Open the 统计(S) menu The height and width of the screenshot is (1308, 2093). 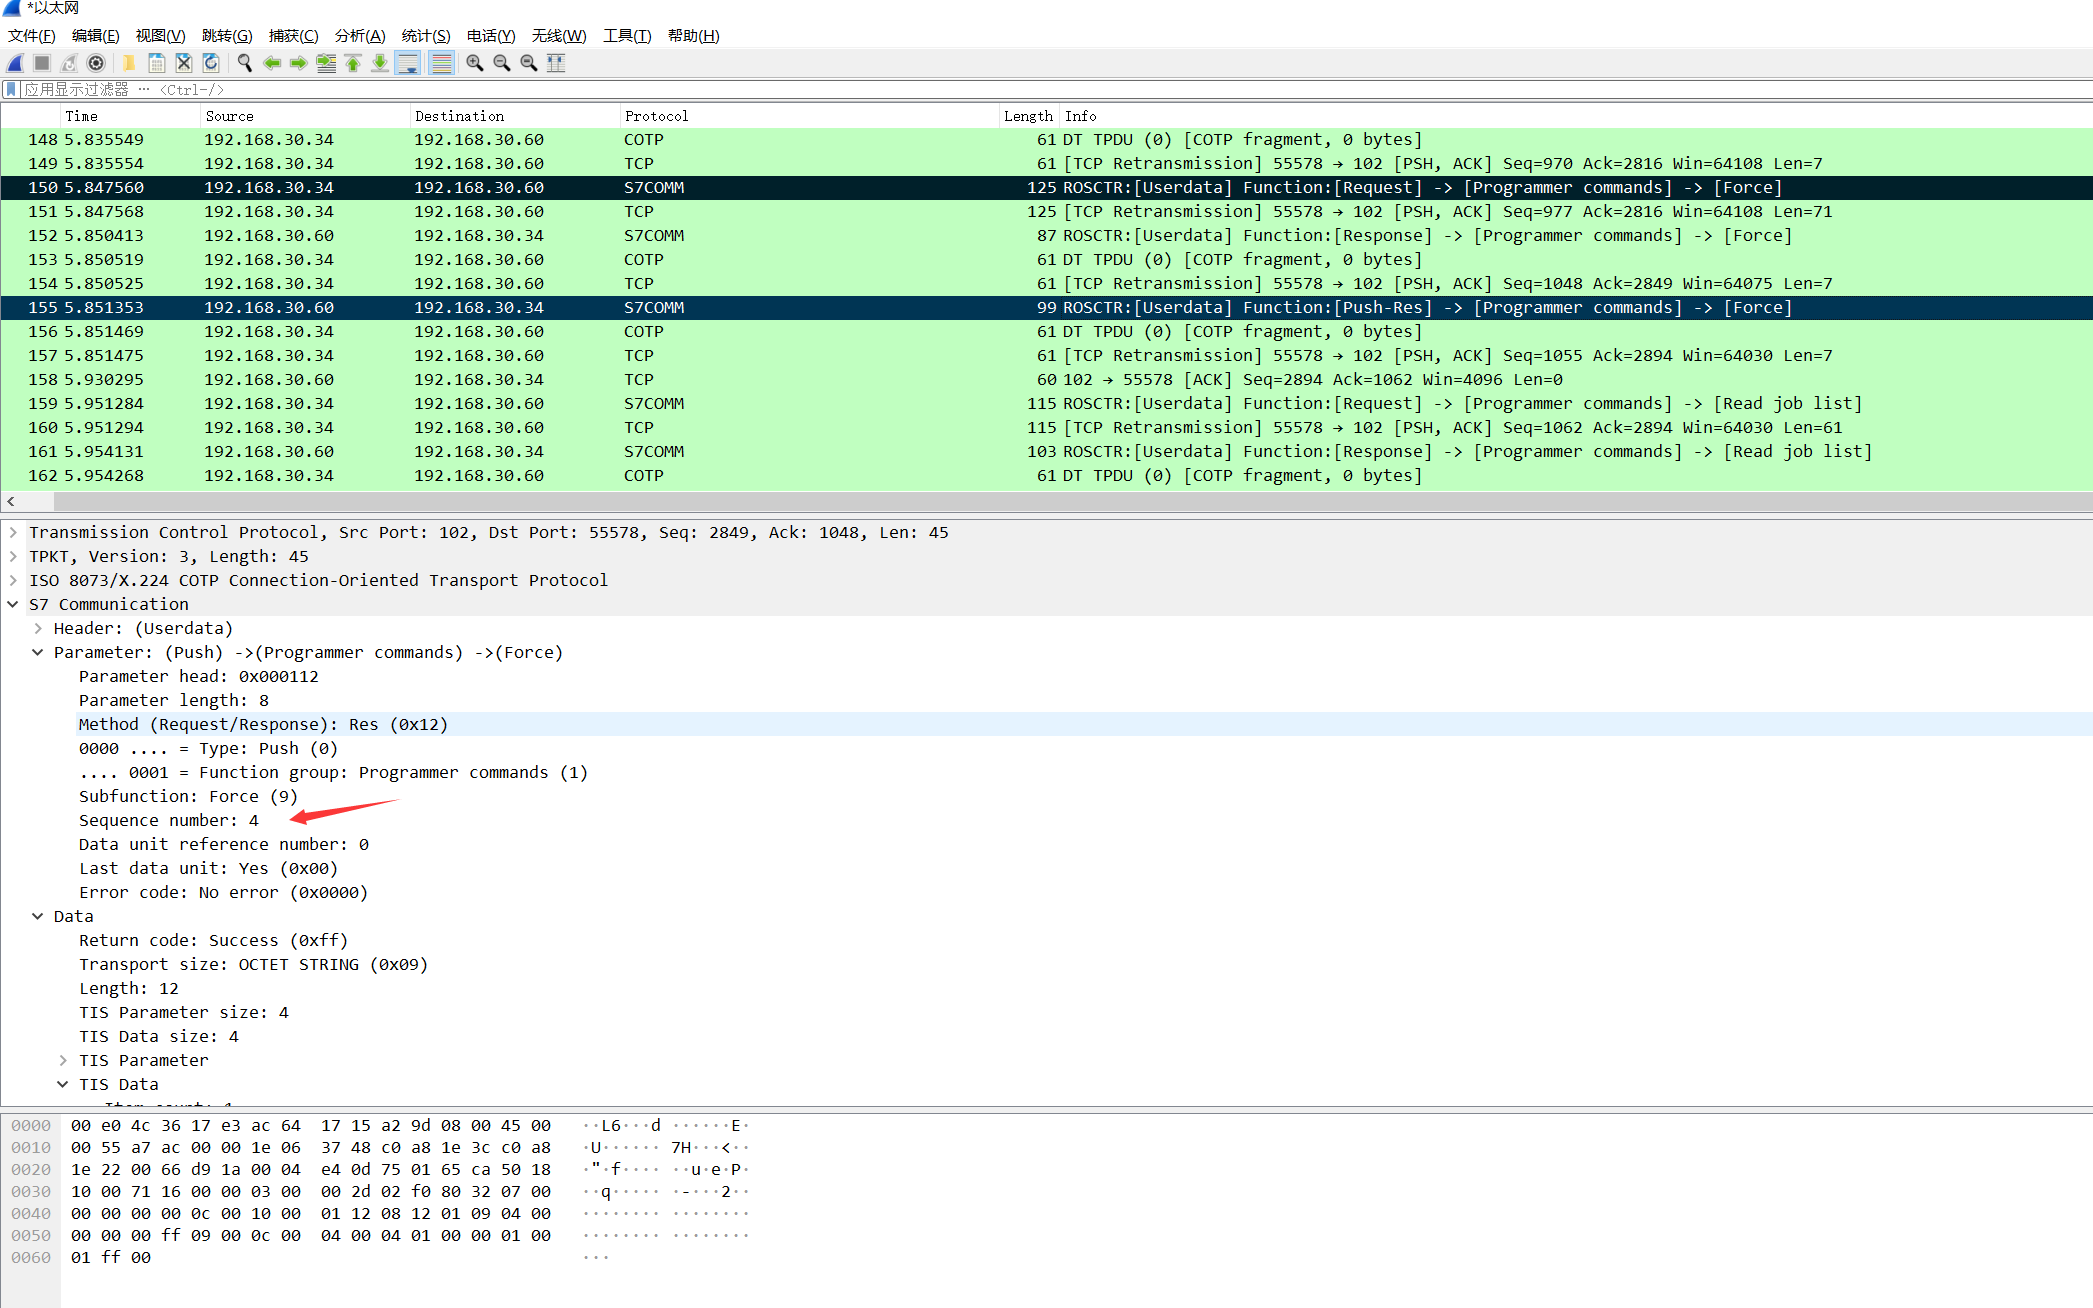[x=425, y=36]
